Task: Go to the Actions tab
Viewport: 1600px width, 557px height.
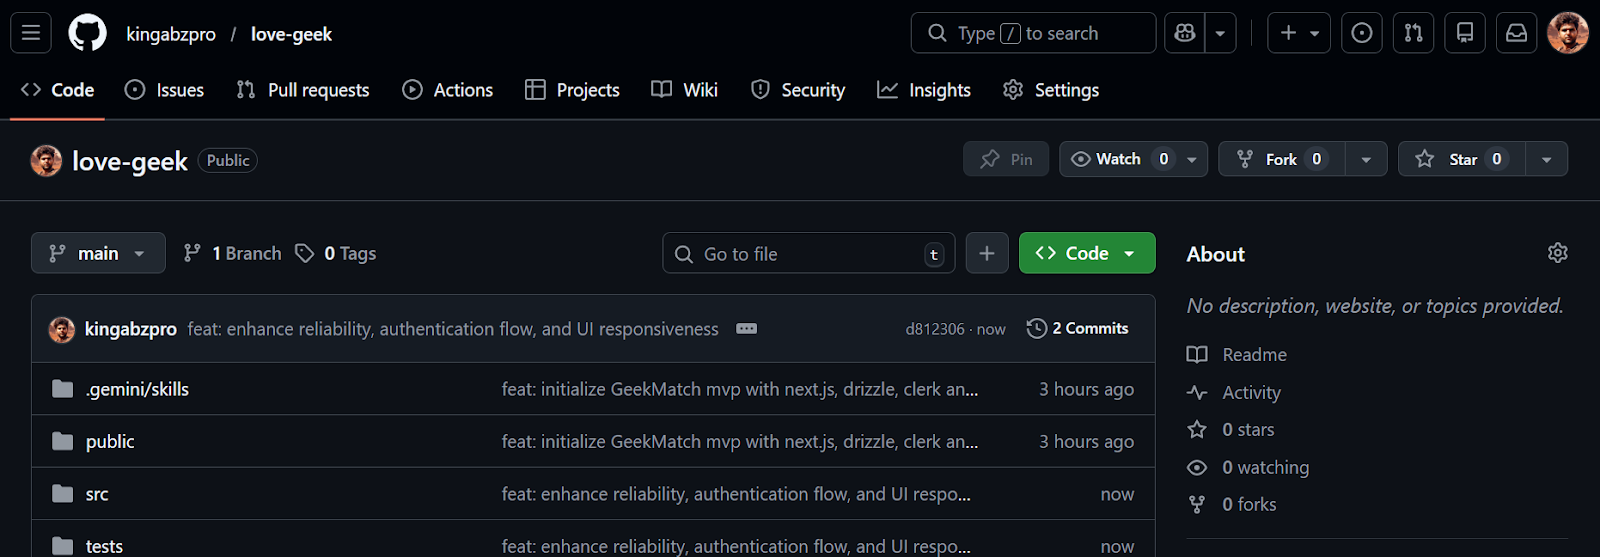Action: tap(448, 90)
